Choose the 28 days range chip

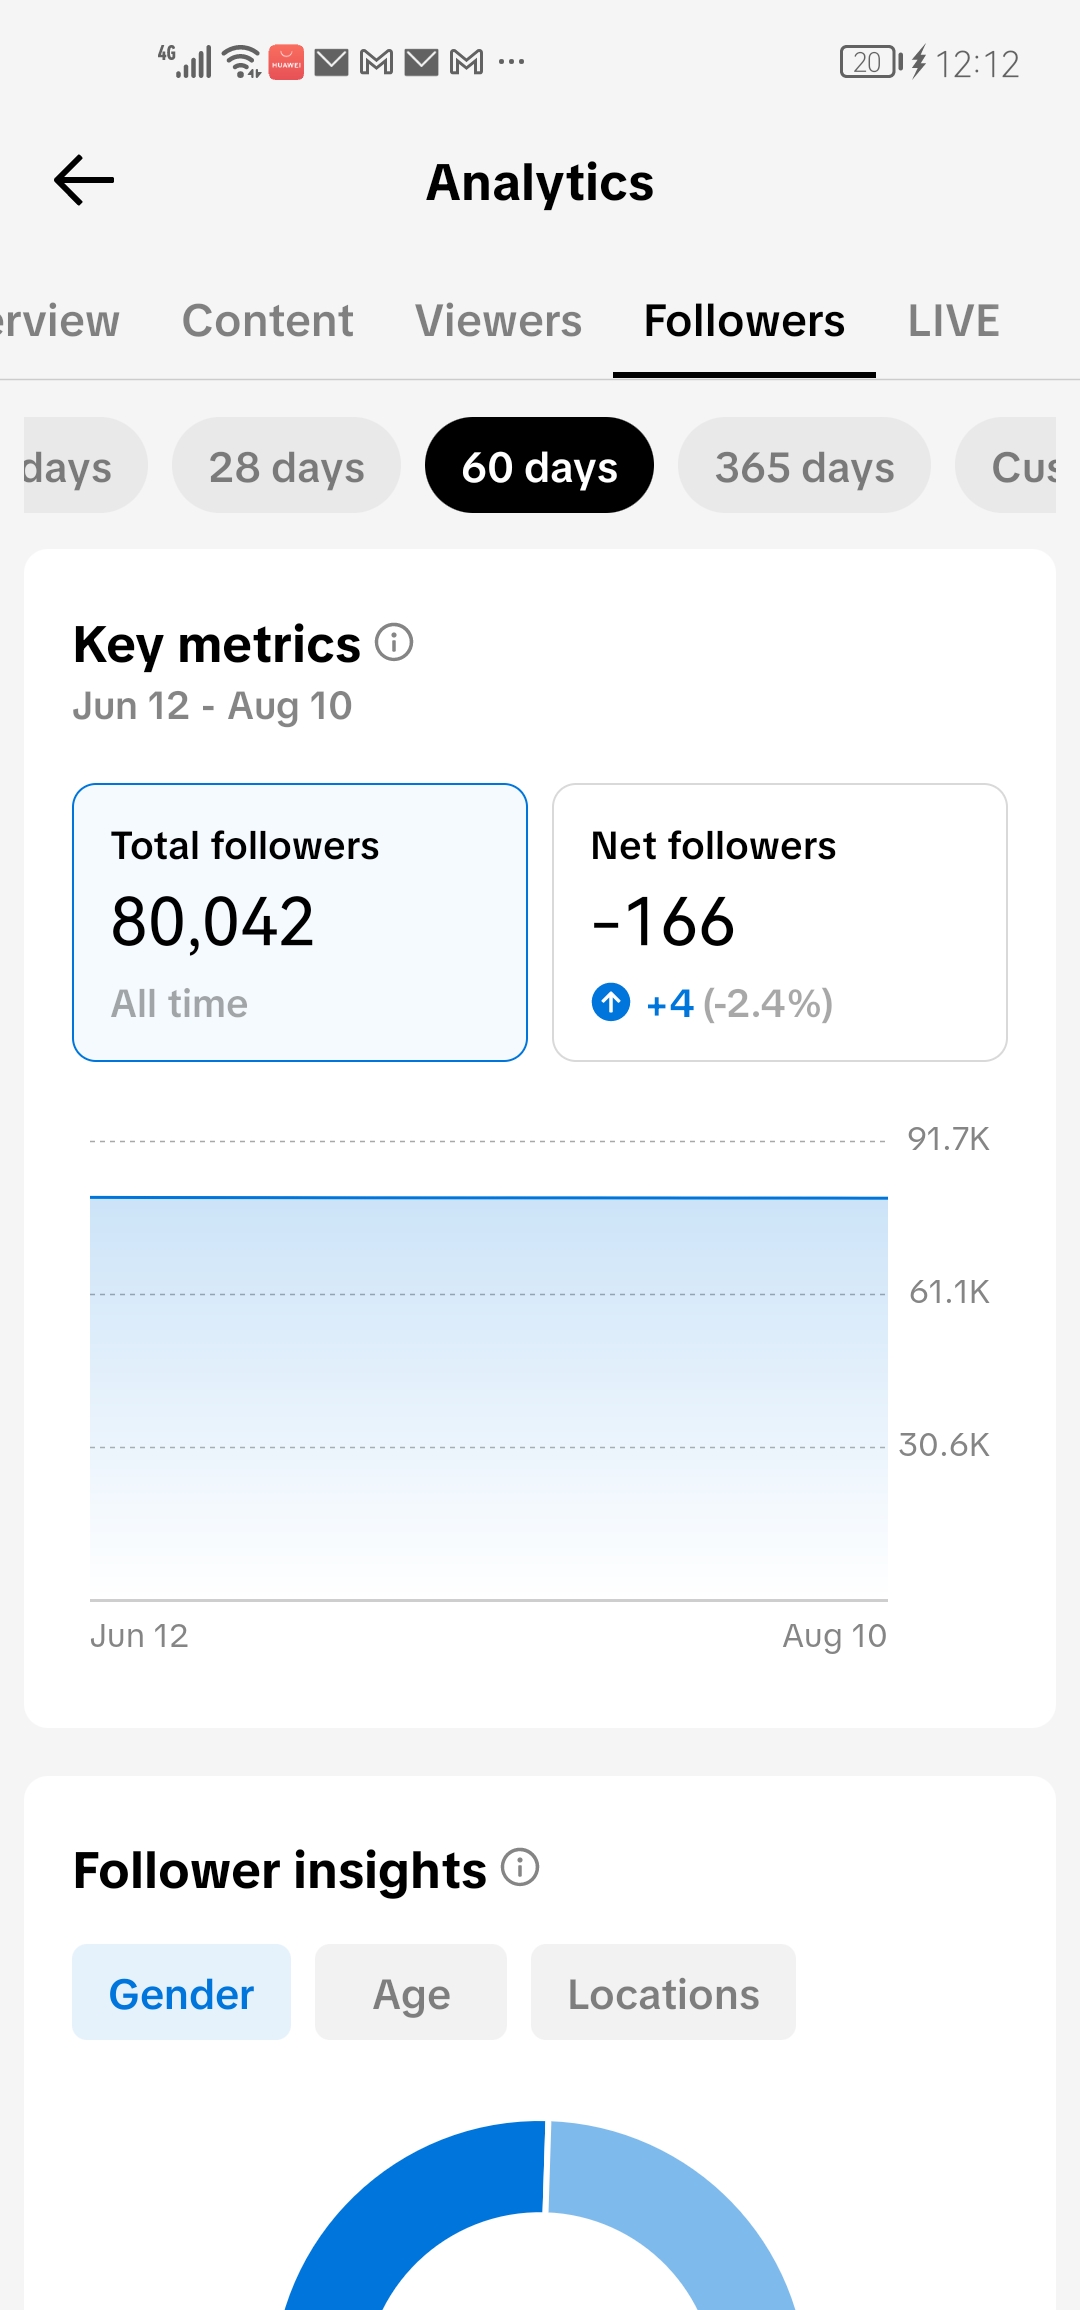click(x=286, y=465)
